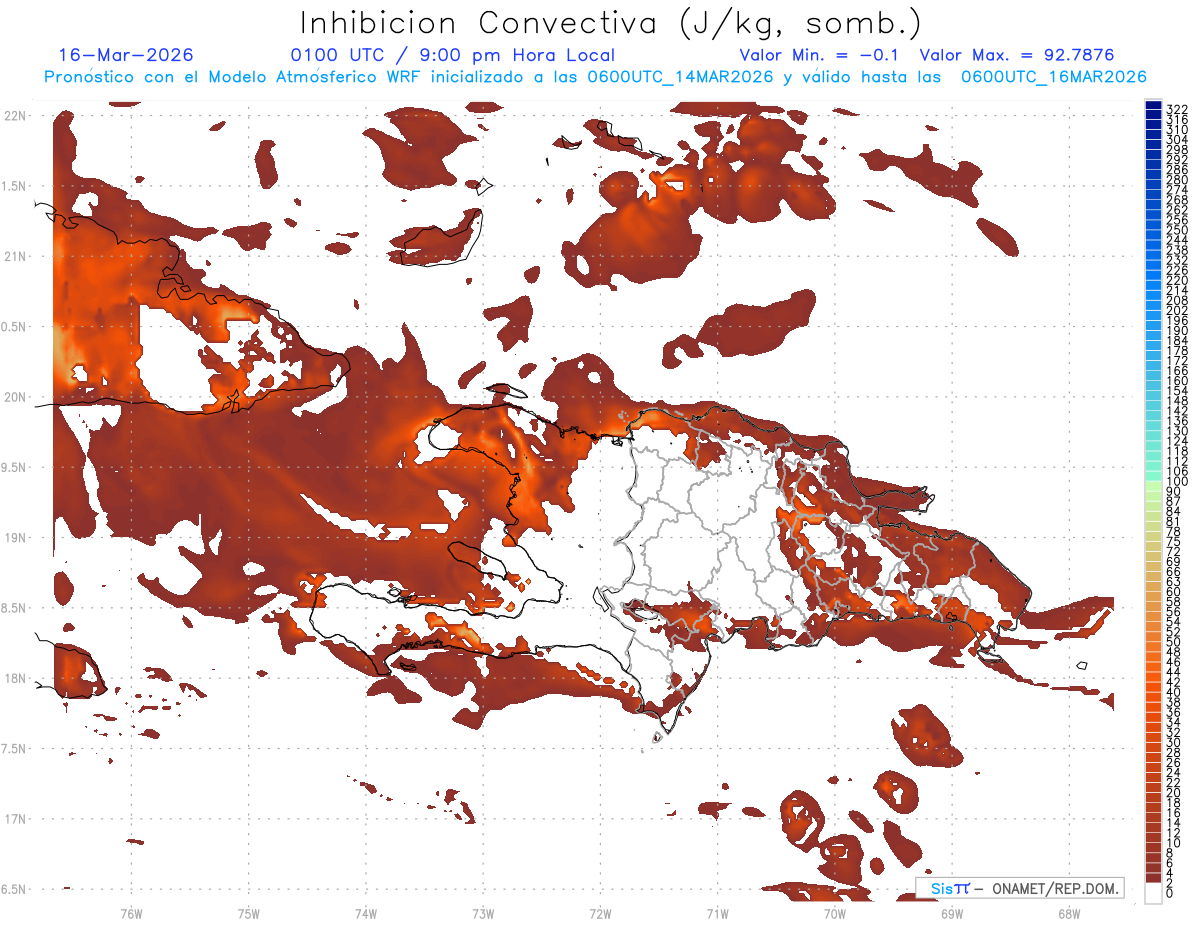Click the "202" value on the color scale
1200x927 pixels.
click(x=1176, y=311)
